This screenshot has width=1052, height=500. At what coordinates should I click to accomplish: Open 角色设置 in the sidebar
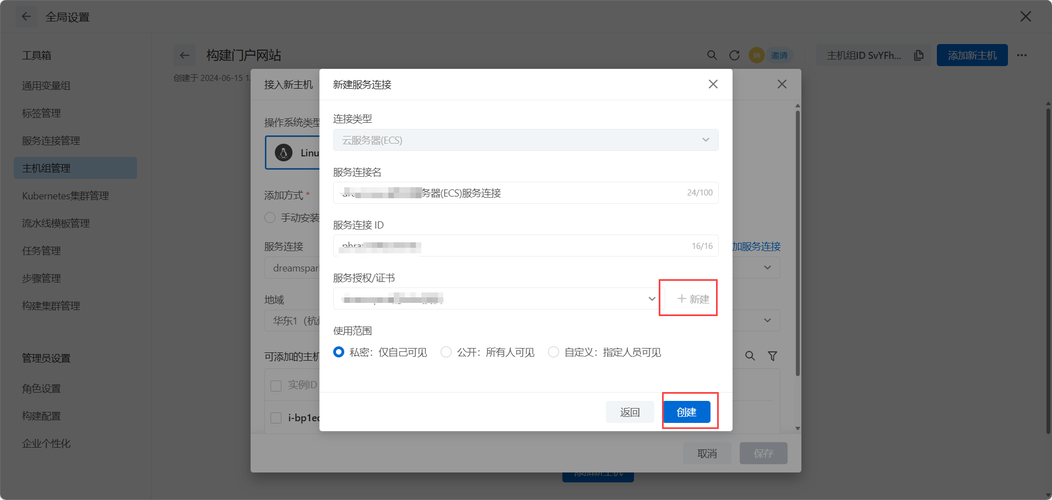(42, 389)
